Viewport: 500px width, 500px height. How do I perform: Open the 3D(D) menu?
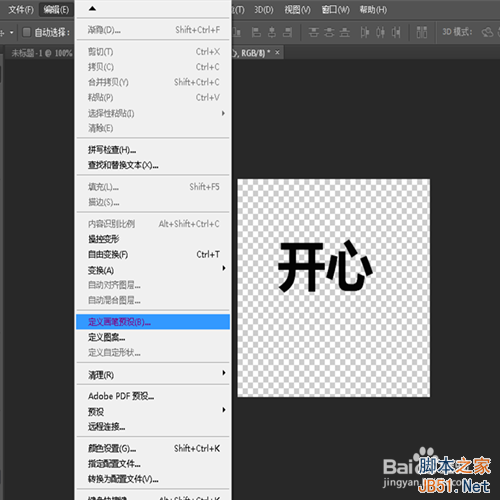click(264, 10)
